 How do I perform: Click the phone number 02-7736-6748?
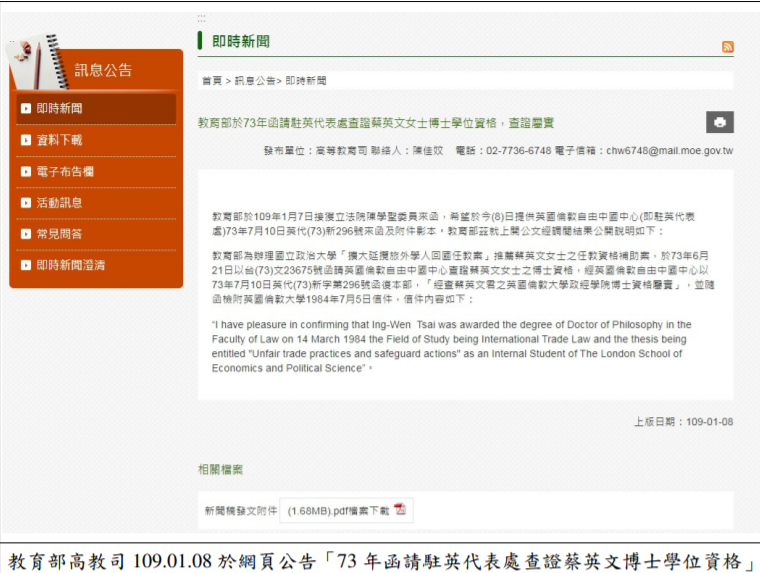[x=518, y=151]
